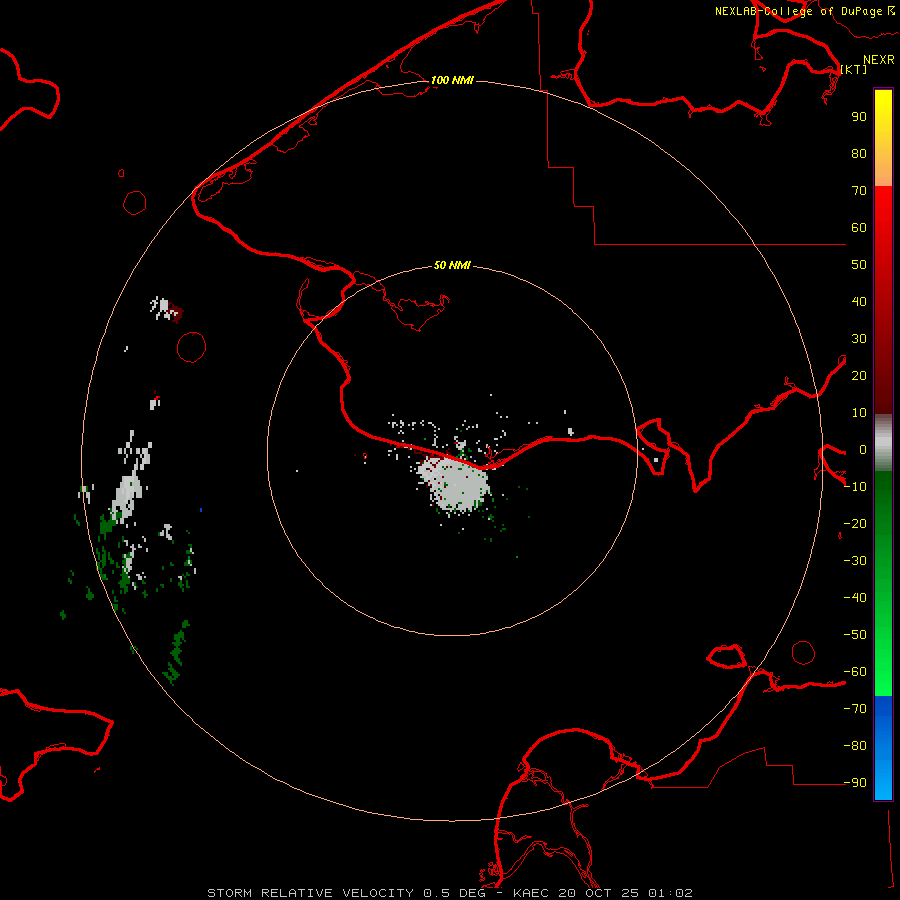The image size is (900, 900).
Task: Click the 70 value on the velocity scale
Action: pos(859,191)
